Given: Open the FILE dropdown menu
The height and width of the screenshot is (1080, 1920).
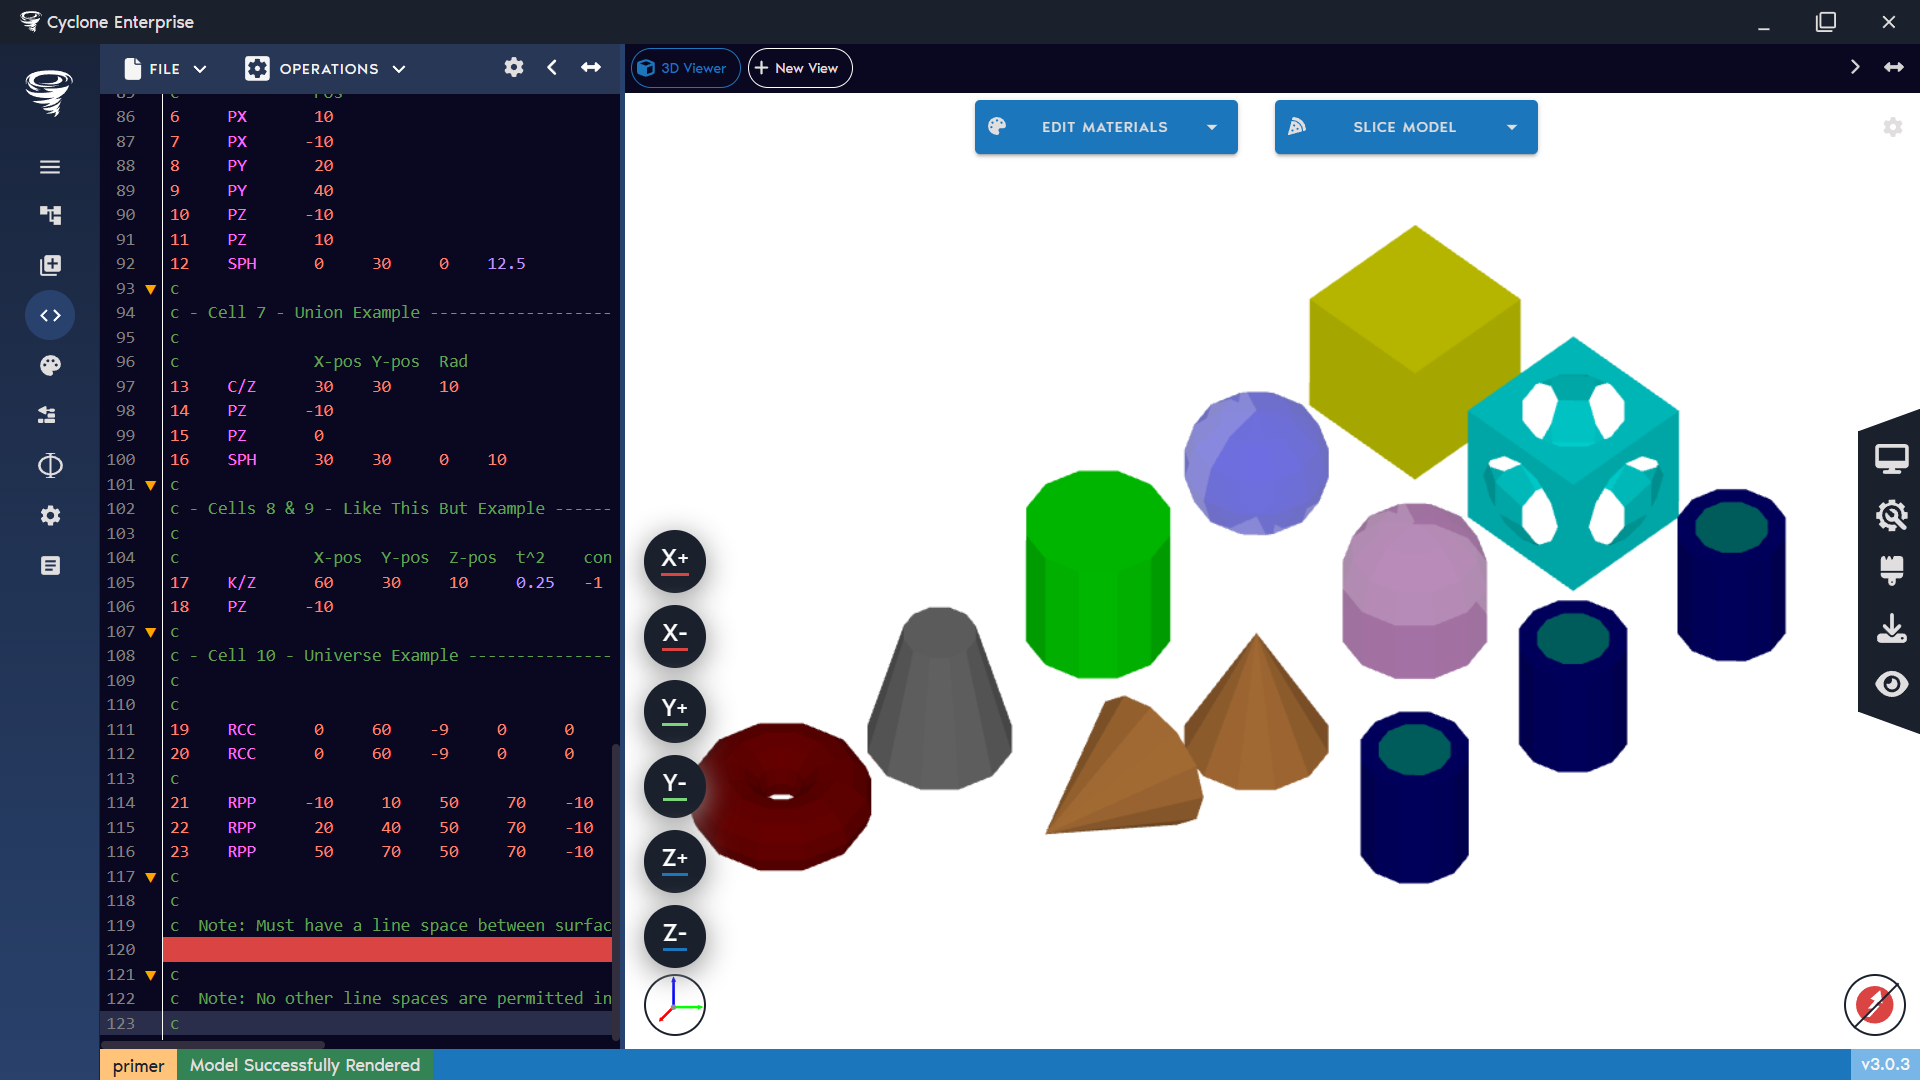Looking at the screenshot, I should point(163,68).
